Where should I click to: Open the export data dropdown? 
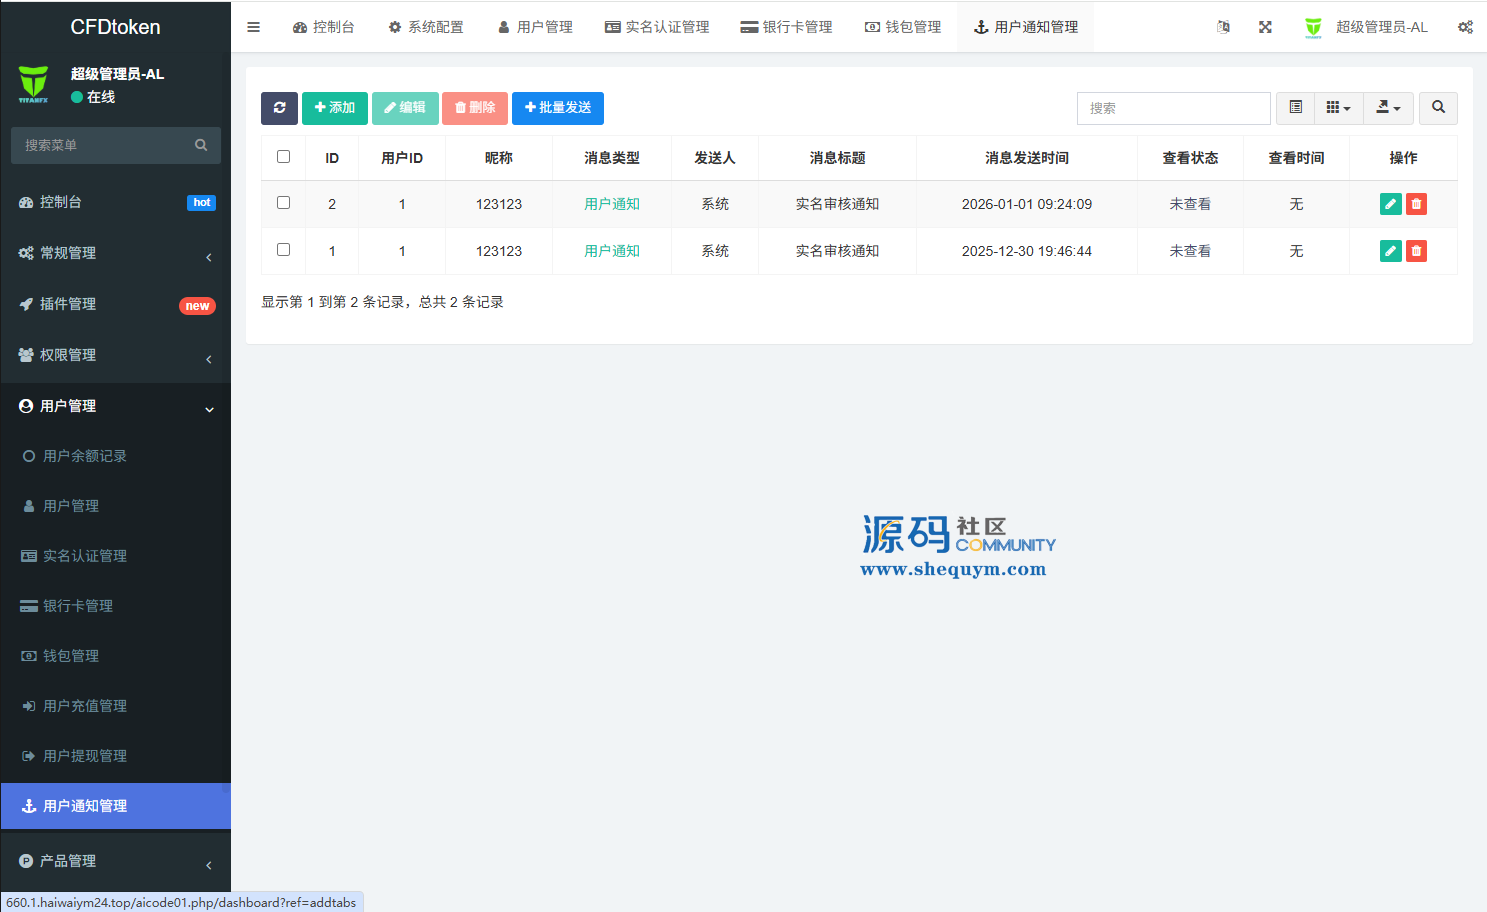tap(1388, 108)
